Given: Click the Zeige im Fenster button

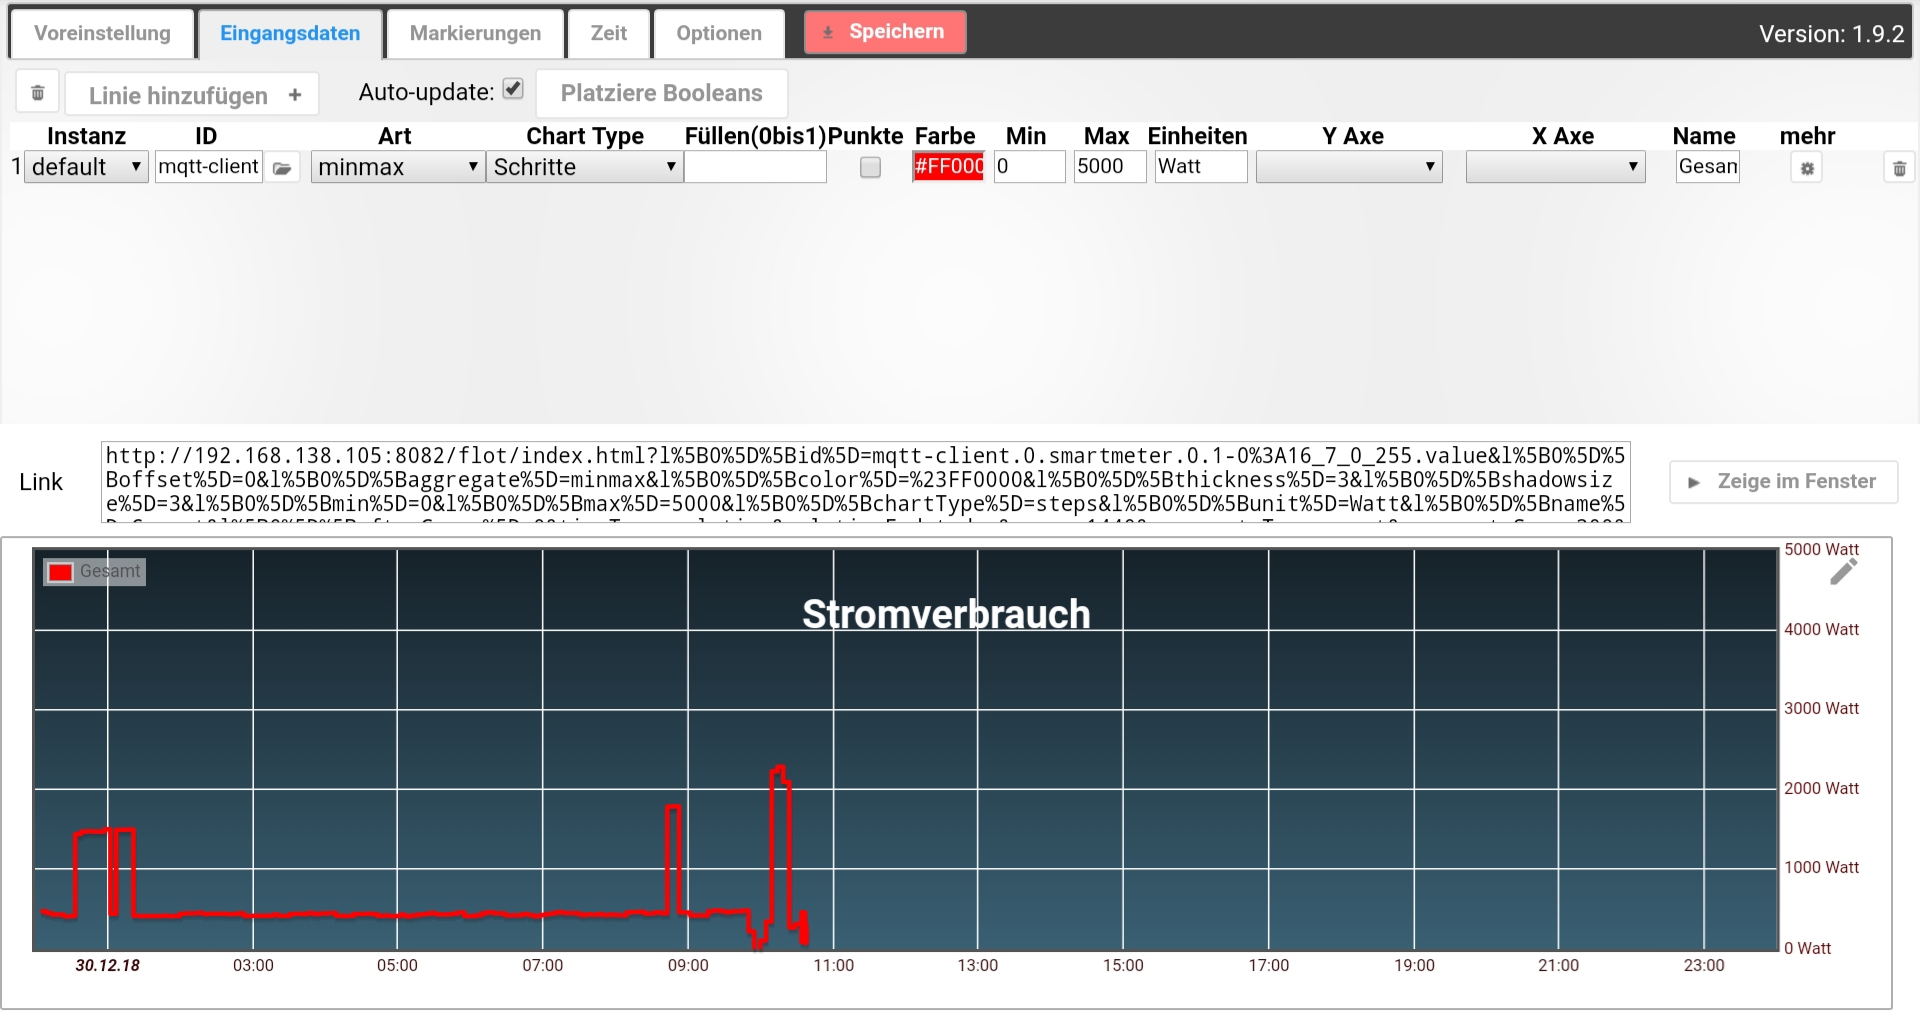Looking at the screenshot, I should tap(1784, 482).
